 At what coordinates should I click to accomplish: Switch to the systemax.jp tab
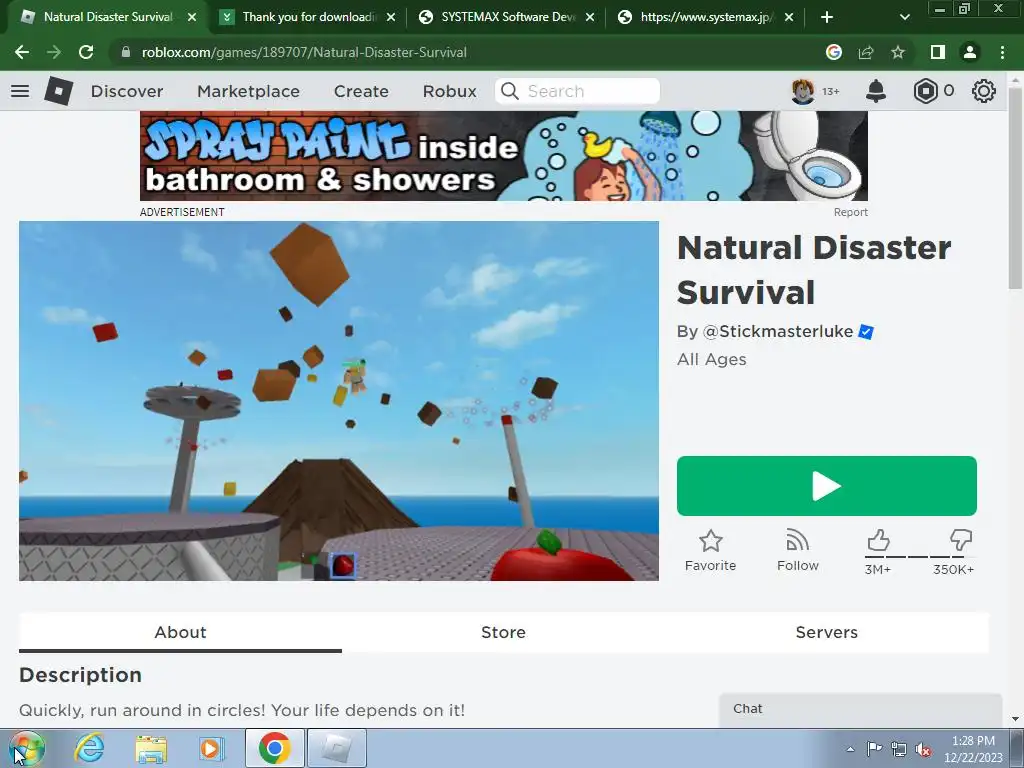tap(706, 17)
